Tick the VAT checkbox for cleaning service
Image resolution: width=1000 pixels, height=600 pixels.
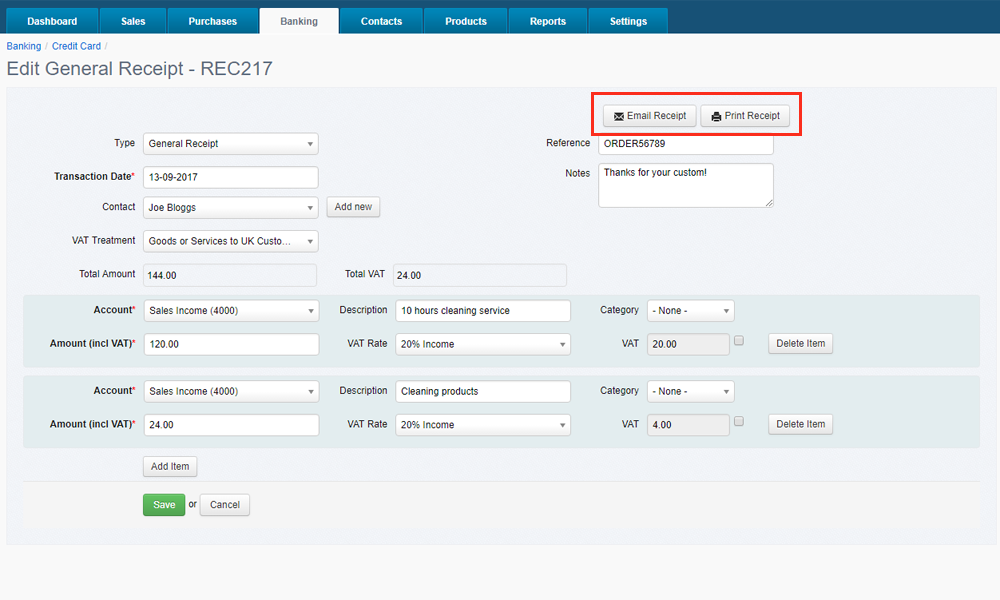coord(739,341)
